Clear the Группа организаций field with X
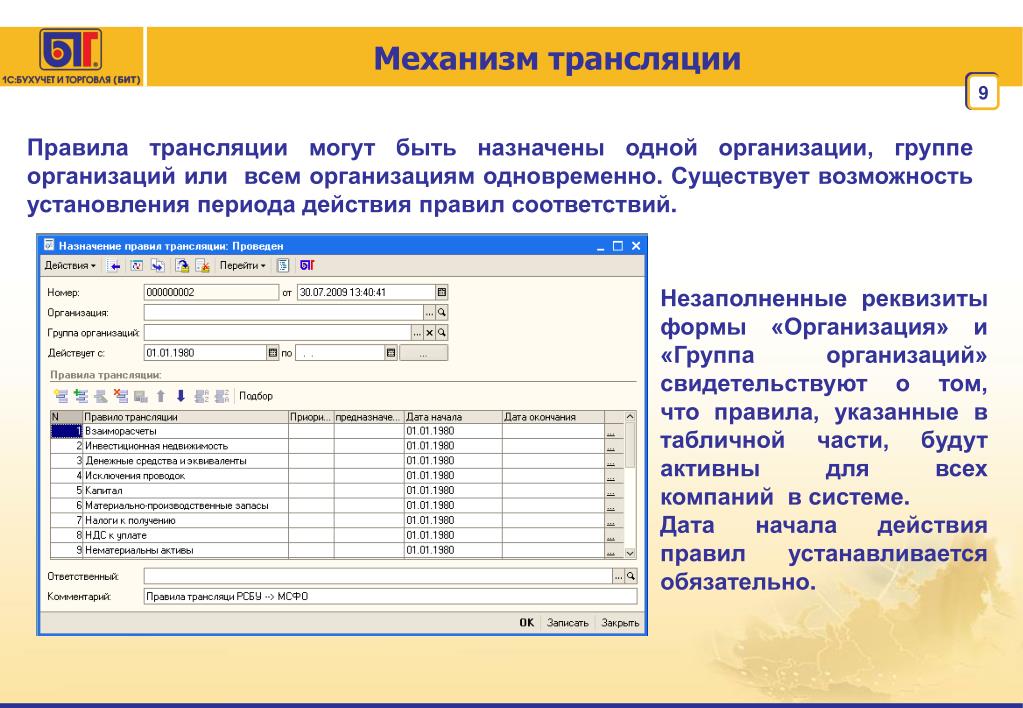1023x708 pixels. (429, 333)
